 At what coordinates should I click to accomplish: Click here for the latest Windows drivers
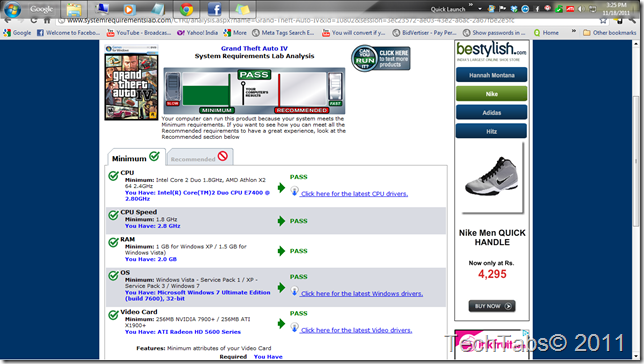[362, 294]
